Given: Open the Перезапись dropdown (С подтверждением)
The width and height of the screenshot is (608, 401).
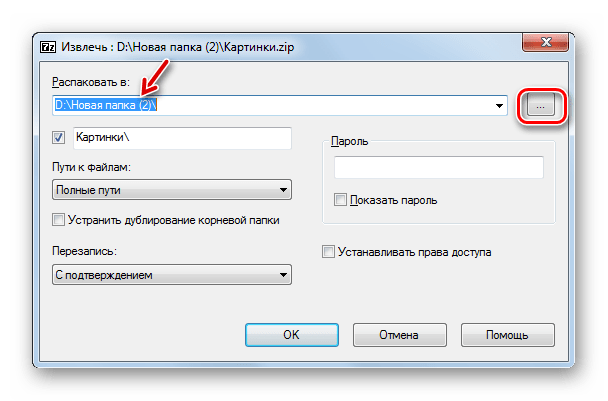Looking at the screenshot, I should [x=172, y=275].
